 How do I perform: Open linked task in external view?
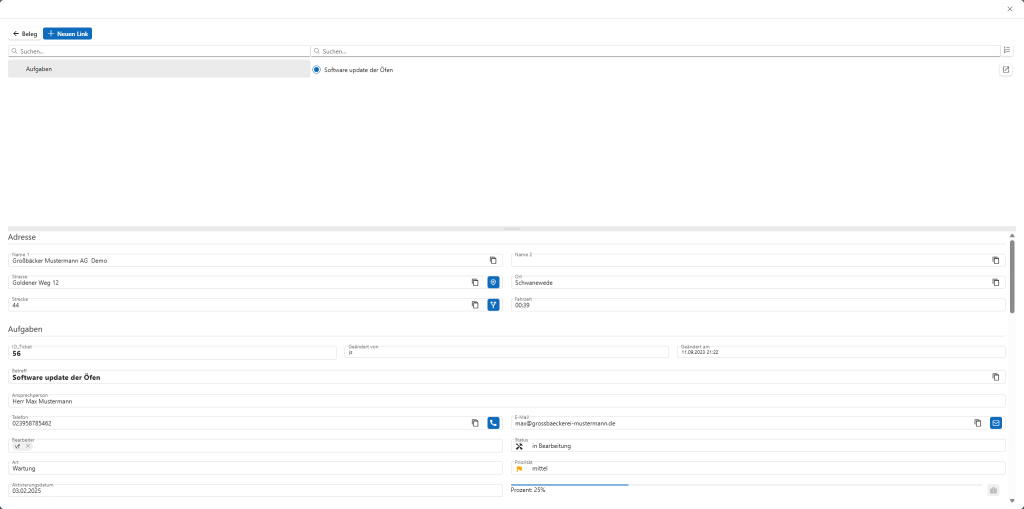[x=1006, y=70]
